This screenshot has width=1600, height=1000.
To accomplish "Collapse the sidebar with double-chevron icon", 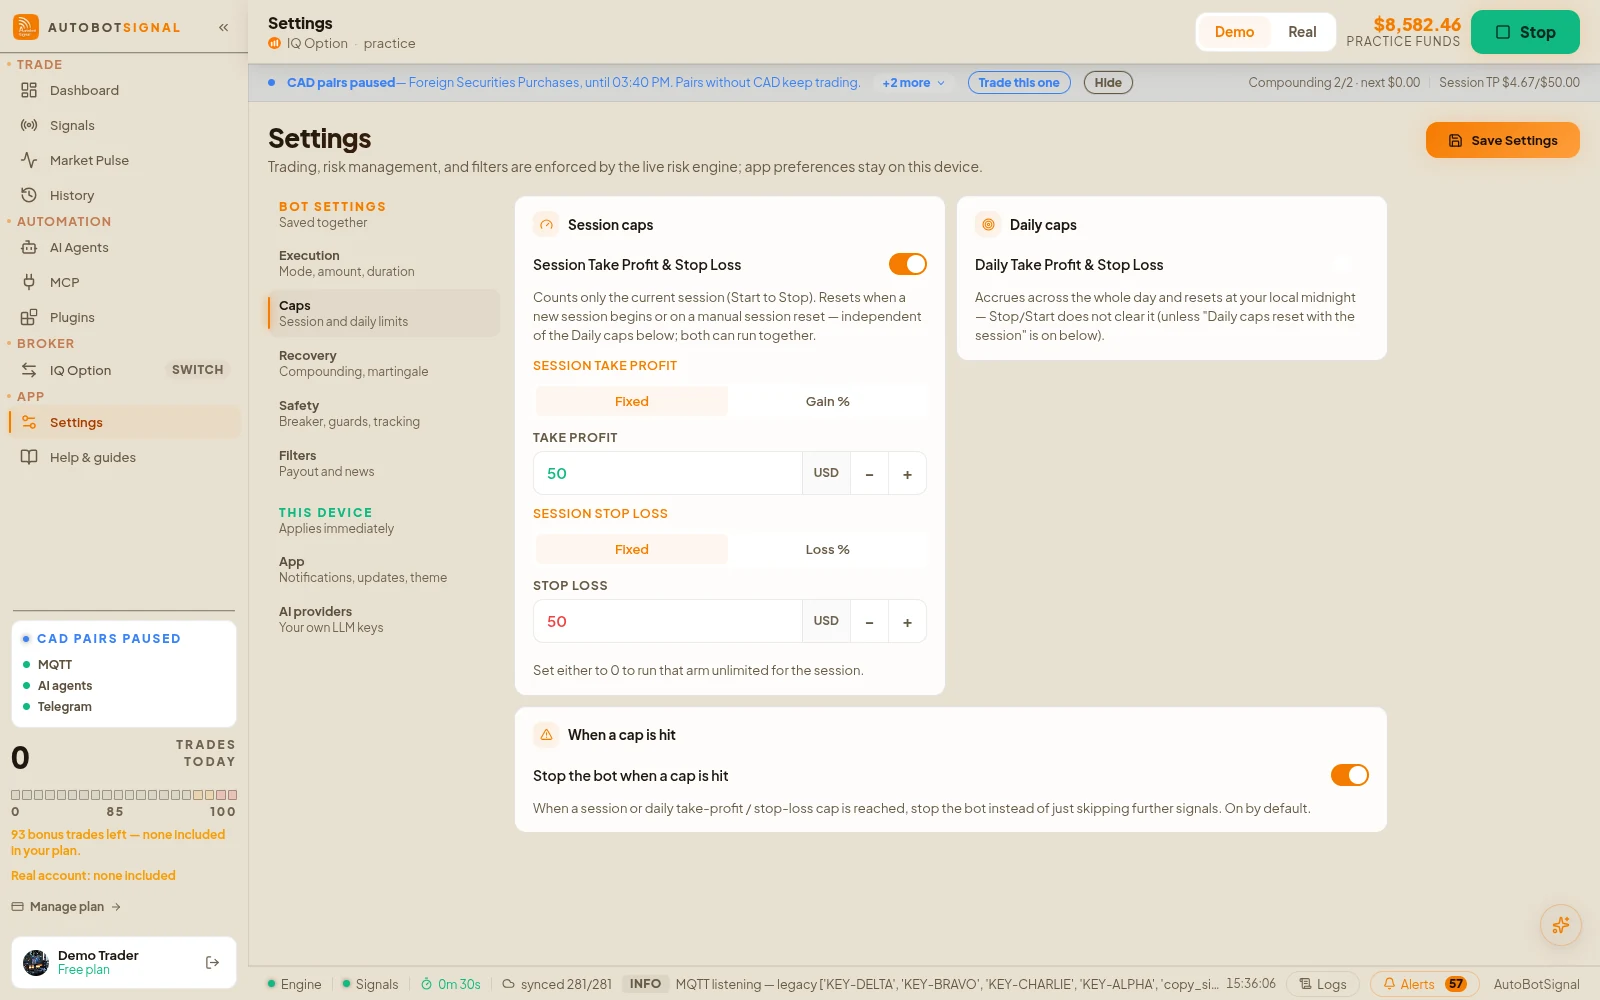I will point(223,27).
